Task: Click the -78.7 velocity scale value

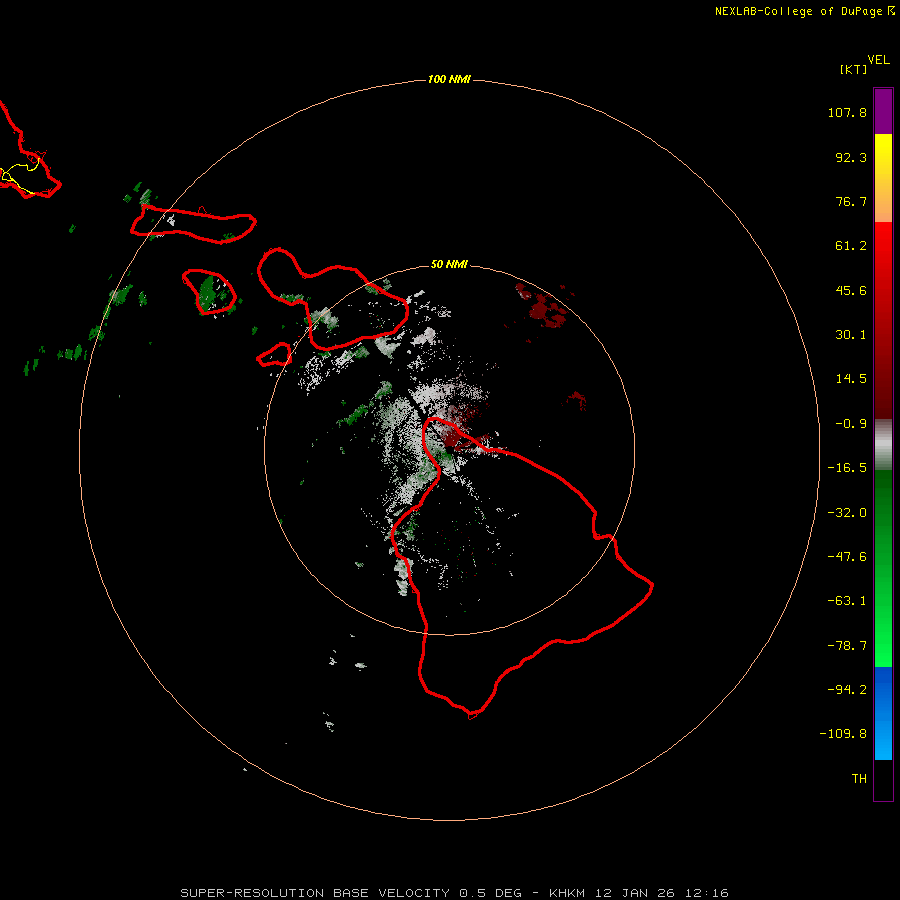Action: (847, 646)
